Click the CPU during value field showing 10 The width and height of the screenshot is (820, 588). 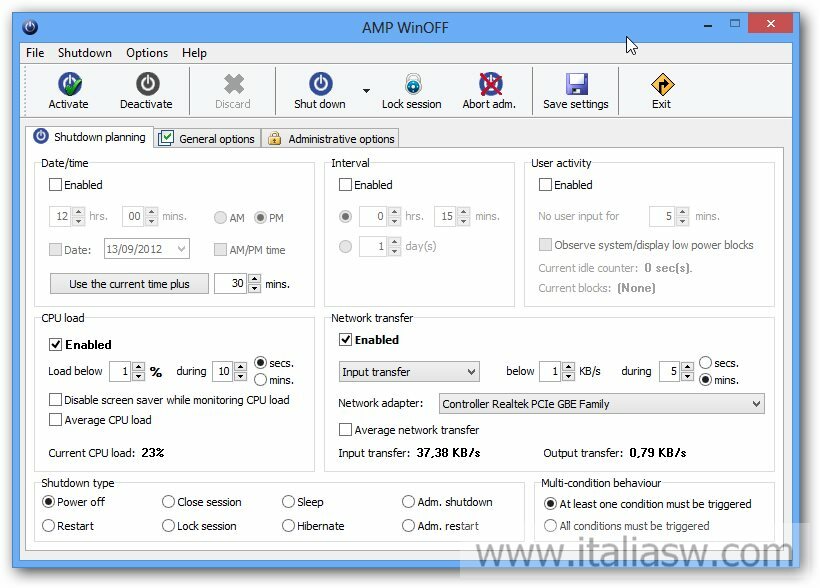click(223, 371)
